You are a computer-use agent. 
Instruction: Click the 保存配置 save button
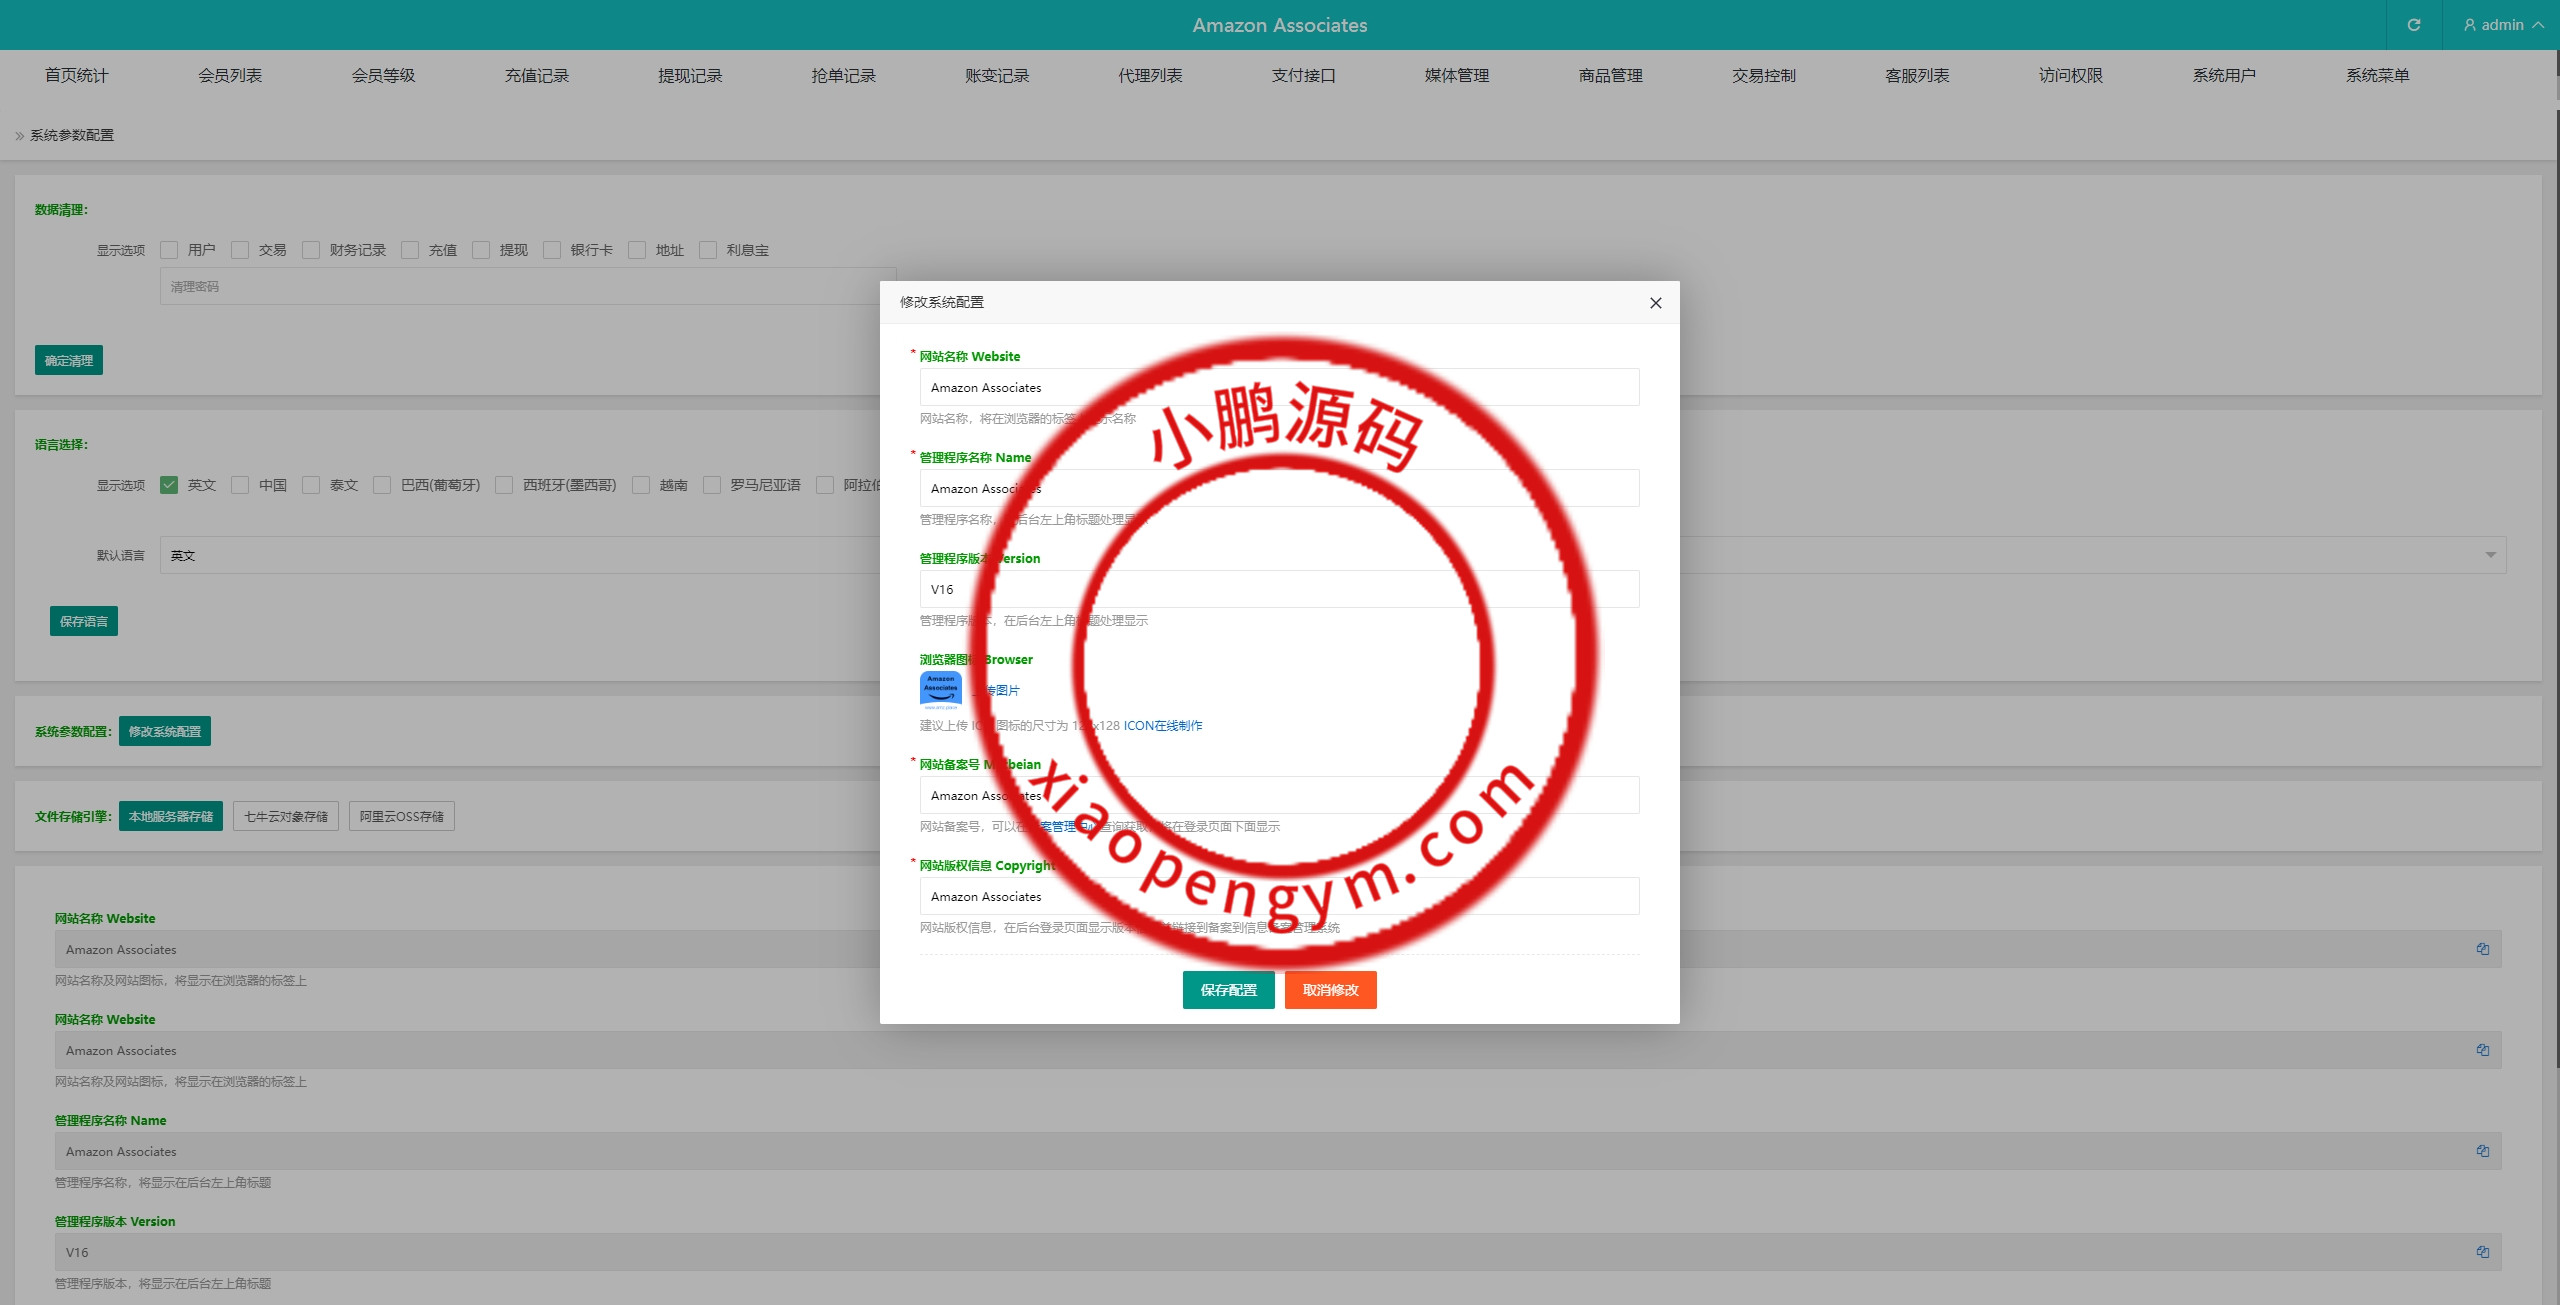pos(1228,990)
